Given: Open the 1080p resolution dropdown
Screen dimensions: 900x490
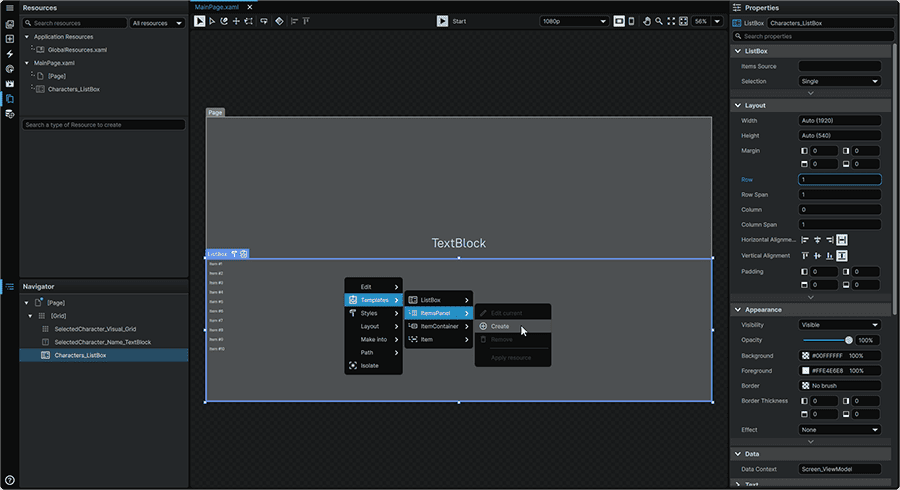Looking at the screenshot, I should click(x=574, y=21).
